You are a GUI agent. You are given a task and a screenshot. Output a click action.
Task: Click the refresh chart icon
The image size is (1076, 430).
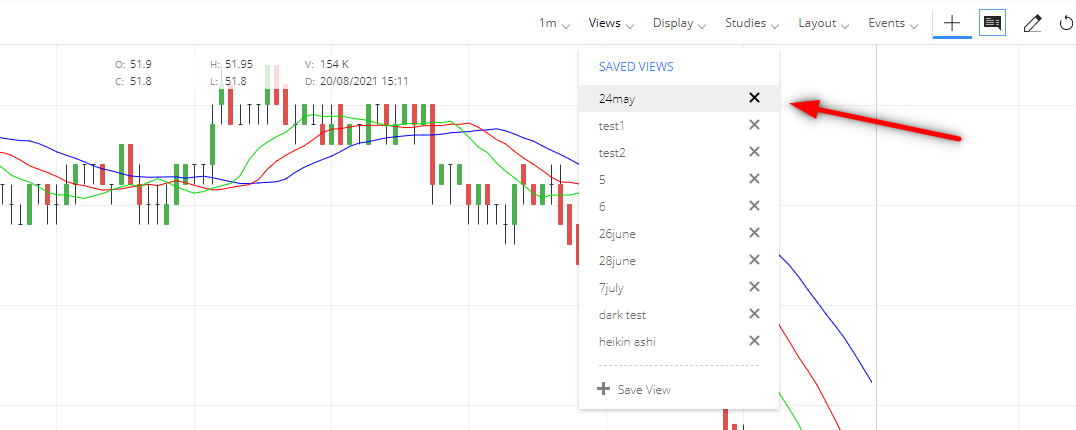click(1066, 23)
